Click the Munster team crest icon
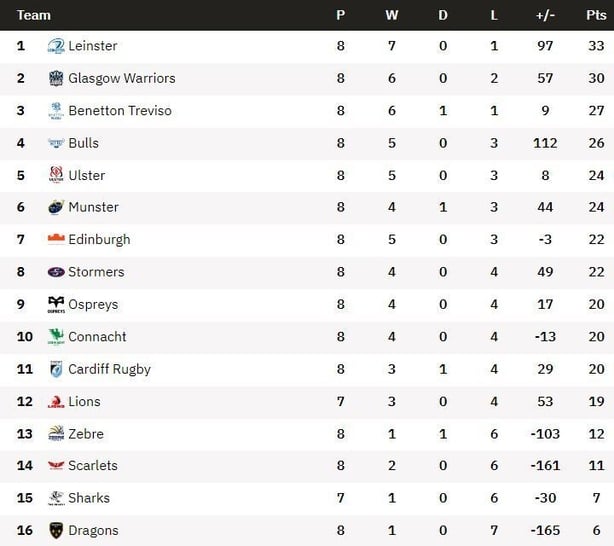Viewport: 614px width, 546px height. tap(56, 207)
